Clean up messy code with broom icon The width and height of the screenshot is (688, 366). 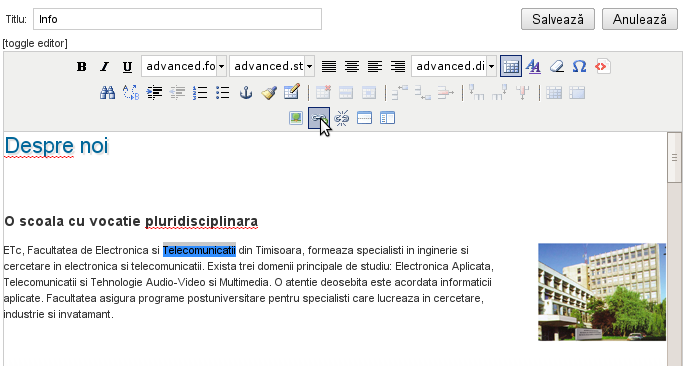click(x=269, y=93)
